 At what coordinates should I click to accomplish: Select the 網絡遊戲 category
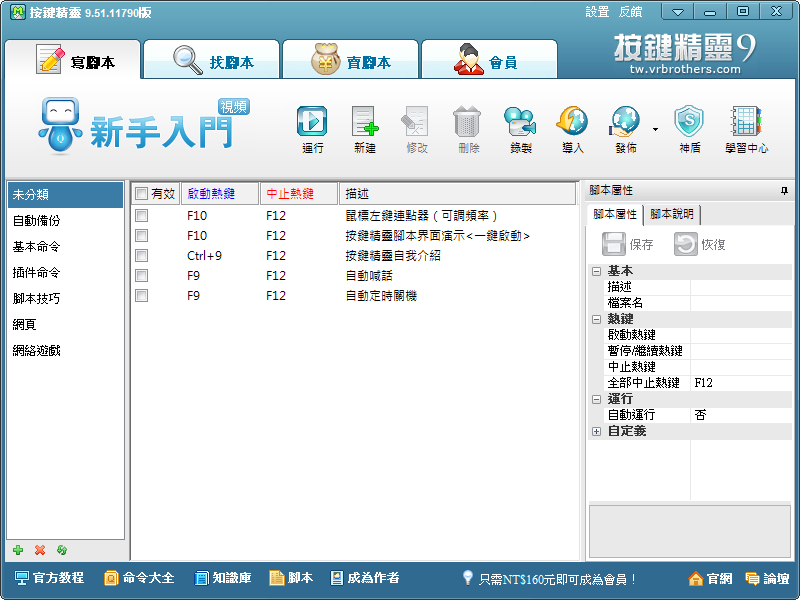[x=65, y=351]
